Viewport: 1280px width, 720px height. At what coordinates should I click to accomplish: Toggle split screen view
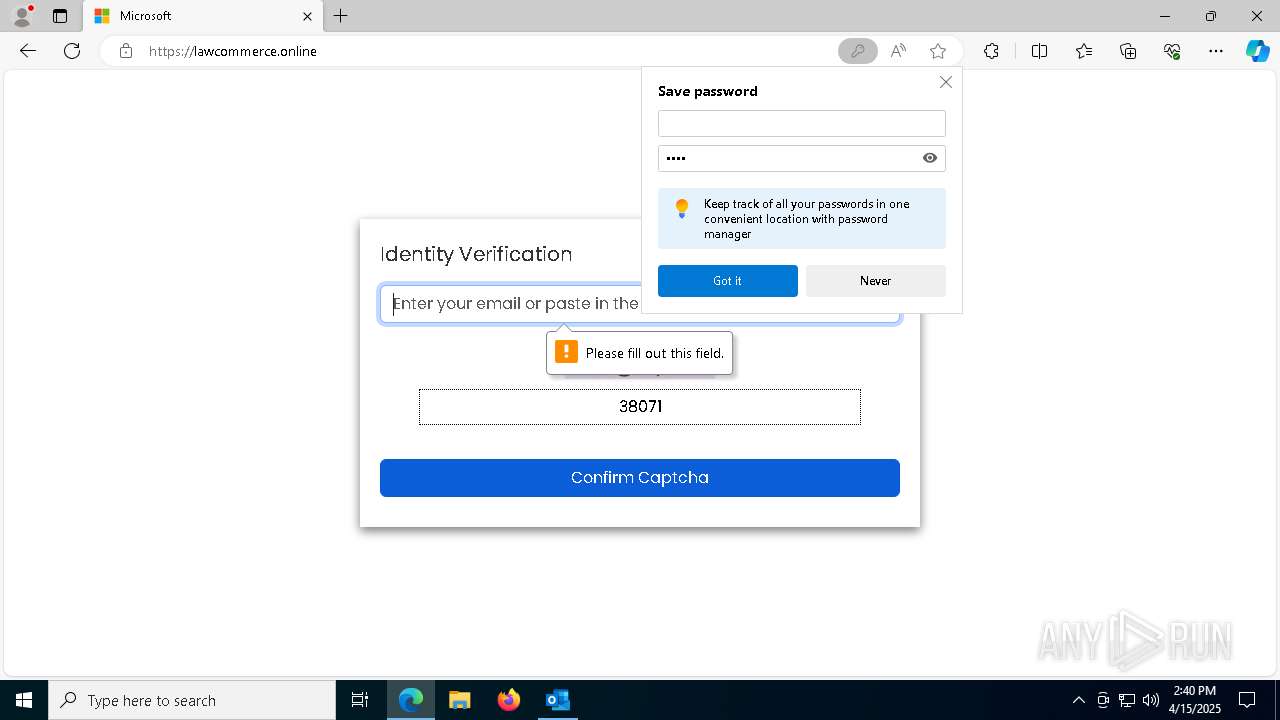click(x=1039, y=51)
